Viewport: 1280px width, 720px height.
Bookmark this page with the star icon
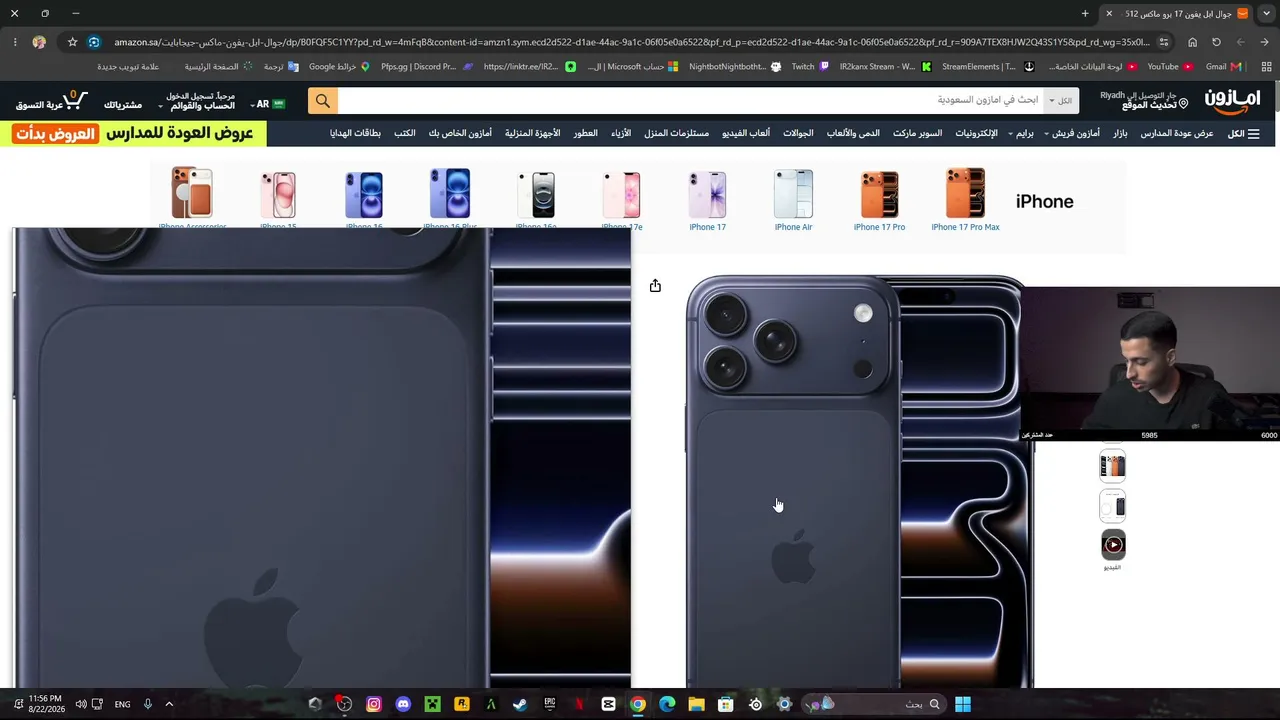(72, 42)
